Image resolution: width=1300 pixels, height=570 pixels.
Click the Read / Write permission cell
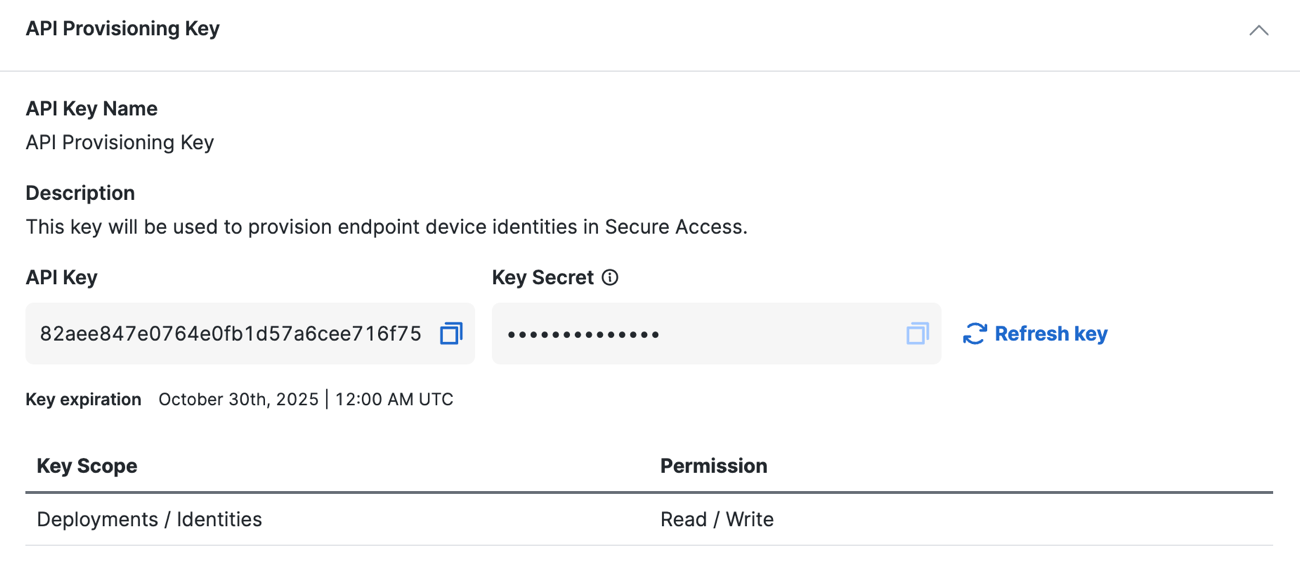tap(717, 519)
